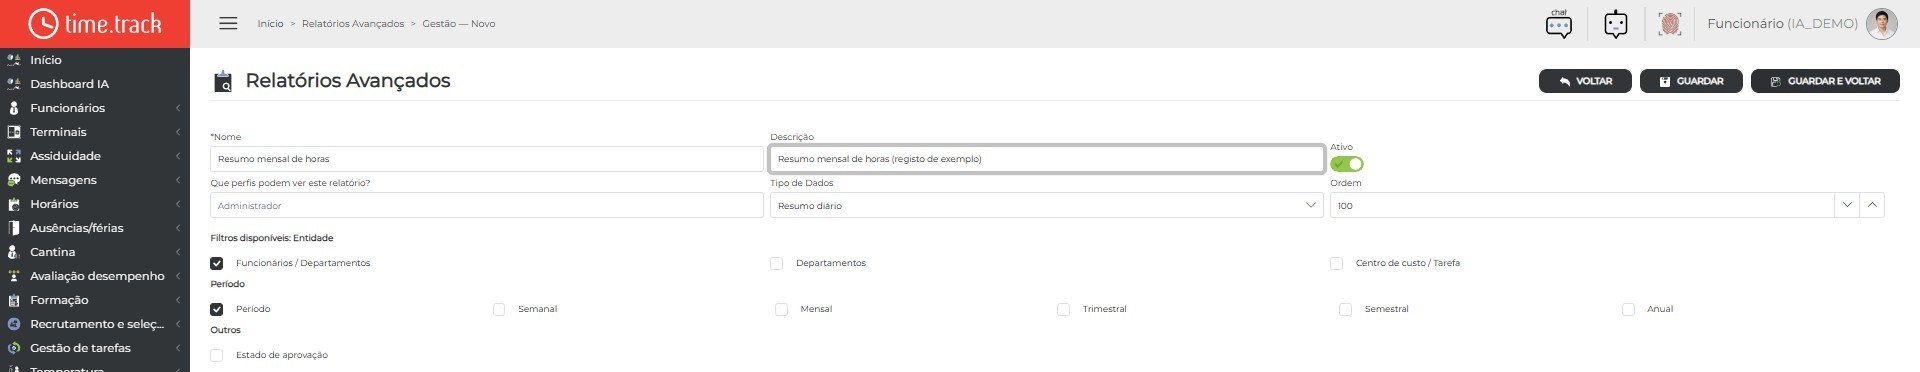
Task: Check the Departamentos filter checkbox
Action: [x=777, y=263]
